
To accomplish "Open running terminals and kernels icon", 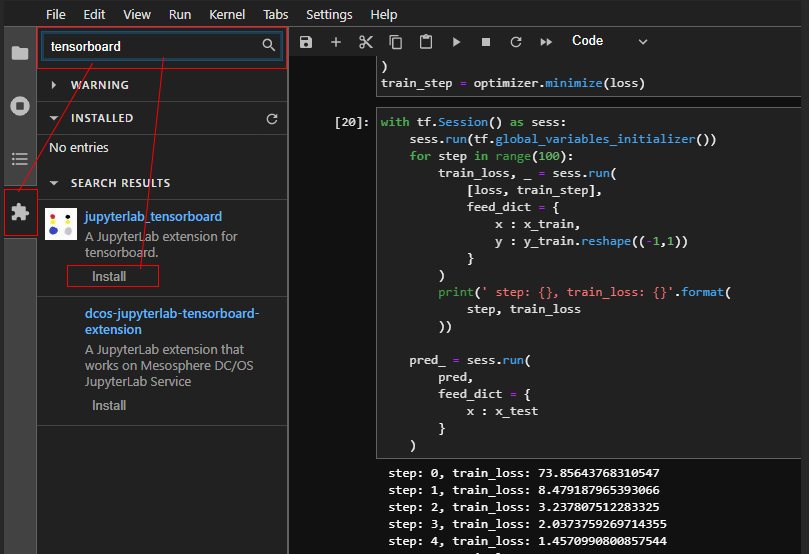I will 20,106.
